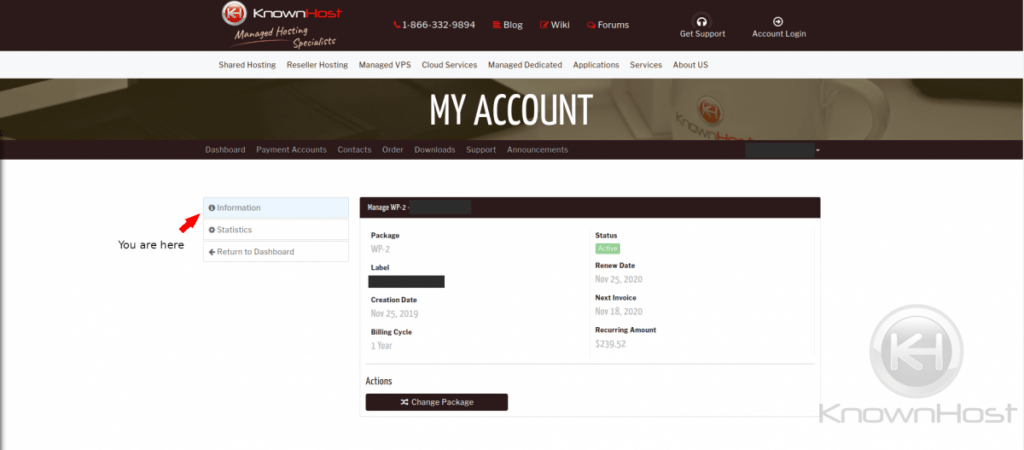This screenshot has height=450, width=1024.
Task: Click the shuffle icon on Change Package
Action: coord(404,402)
